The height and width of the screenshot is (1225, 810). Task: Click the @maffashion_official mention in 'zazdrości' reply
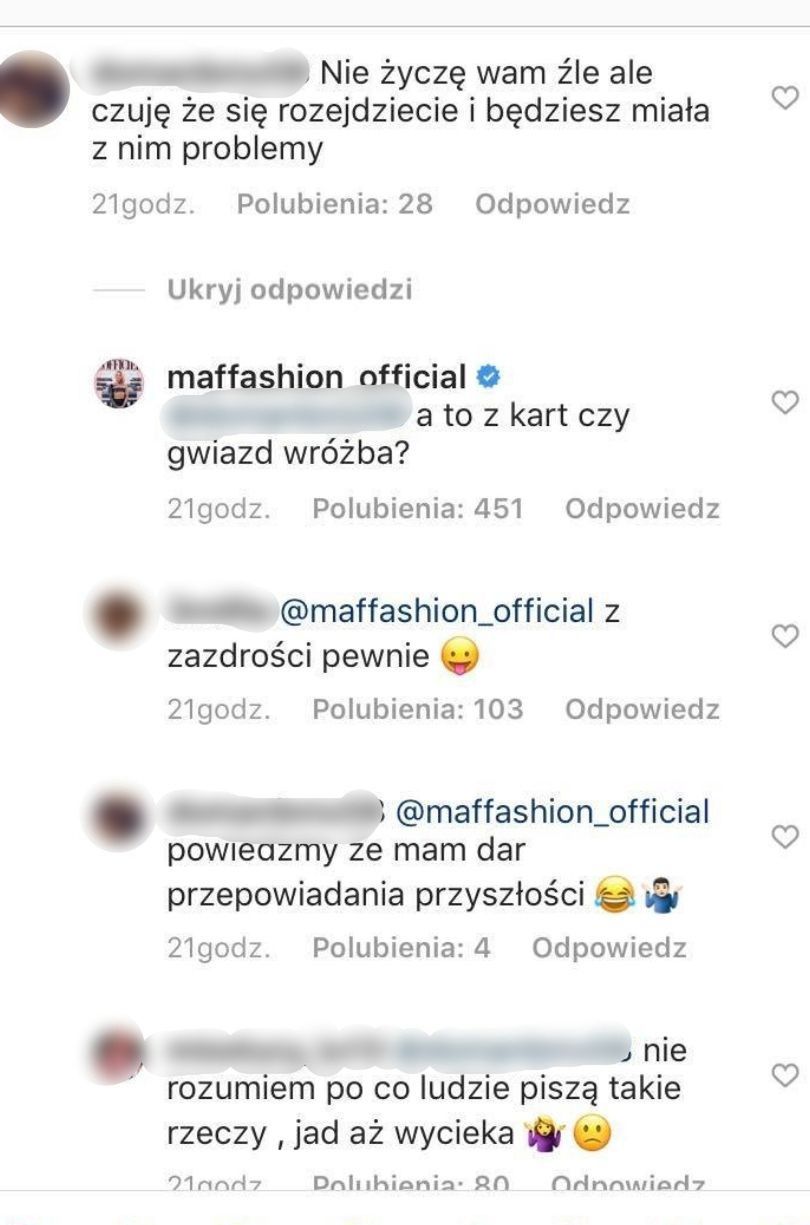pyautogui.click(x=437, y=610)
